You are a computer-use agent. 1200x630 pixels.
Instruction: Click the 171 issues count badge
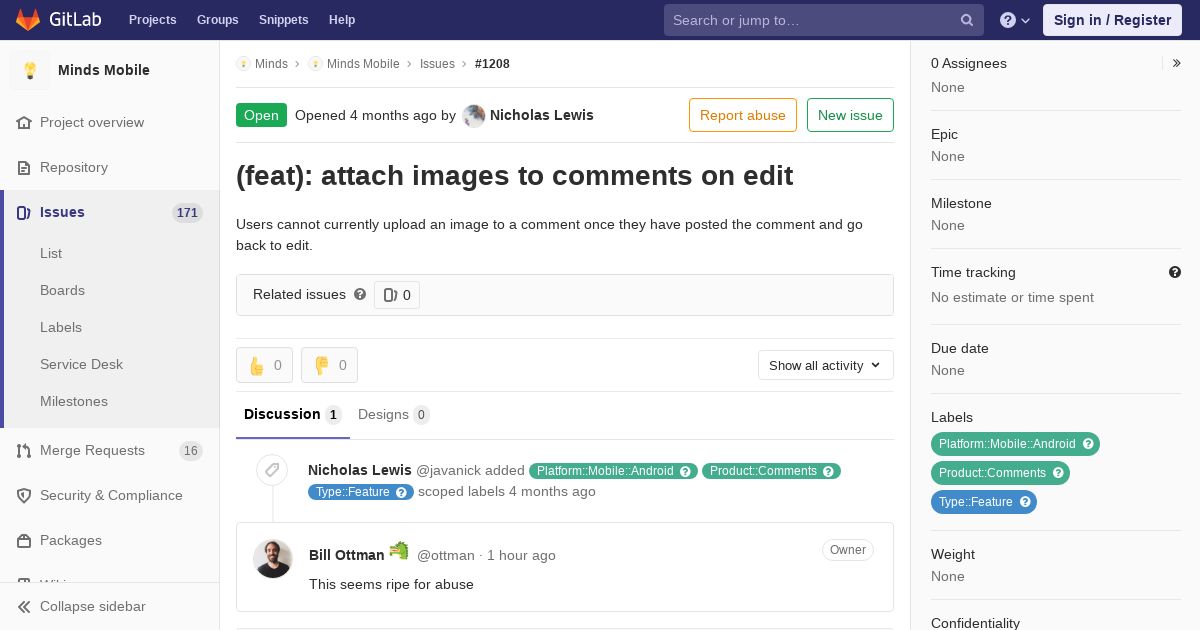coord(187,212)
